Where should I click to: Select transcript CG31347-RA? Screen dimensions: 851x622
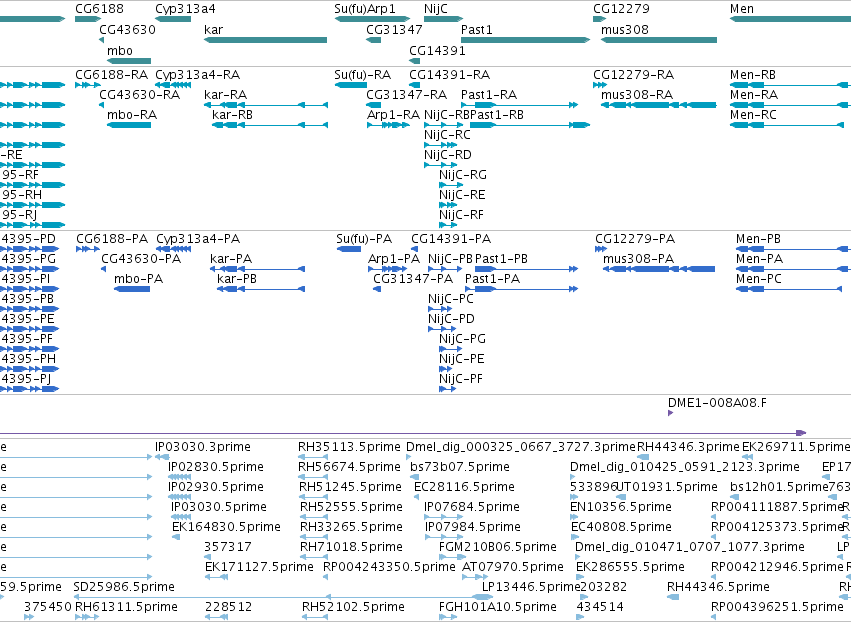407,94
